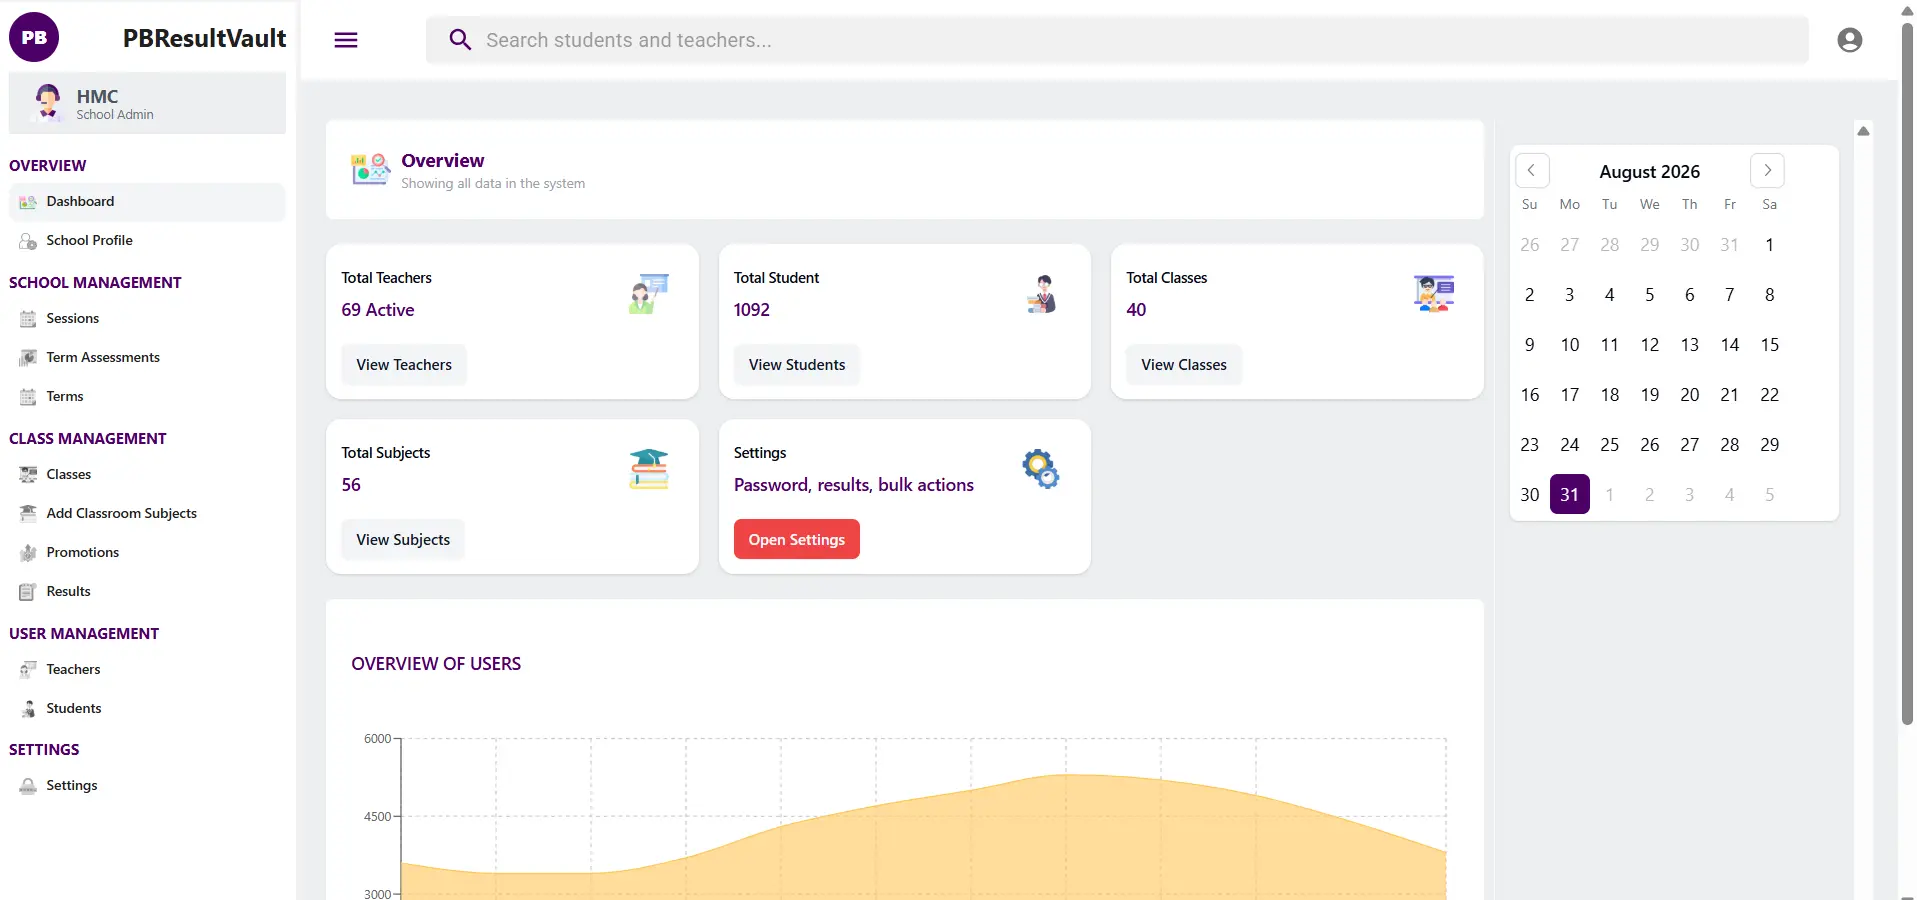Open the Dashboard menu item
The image size is (1917, 900).
[x=147, y=202]
